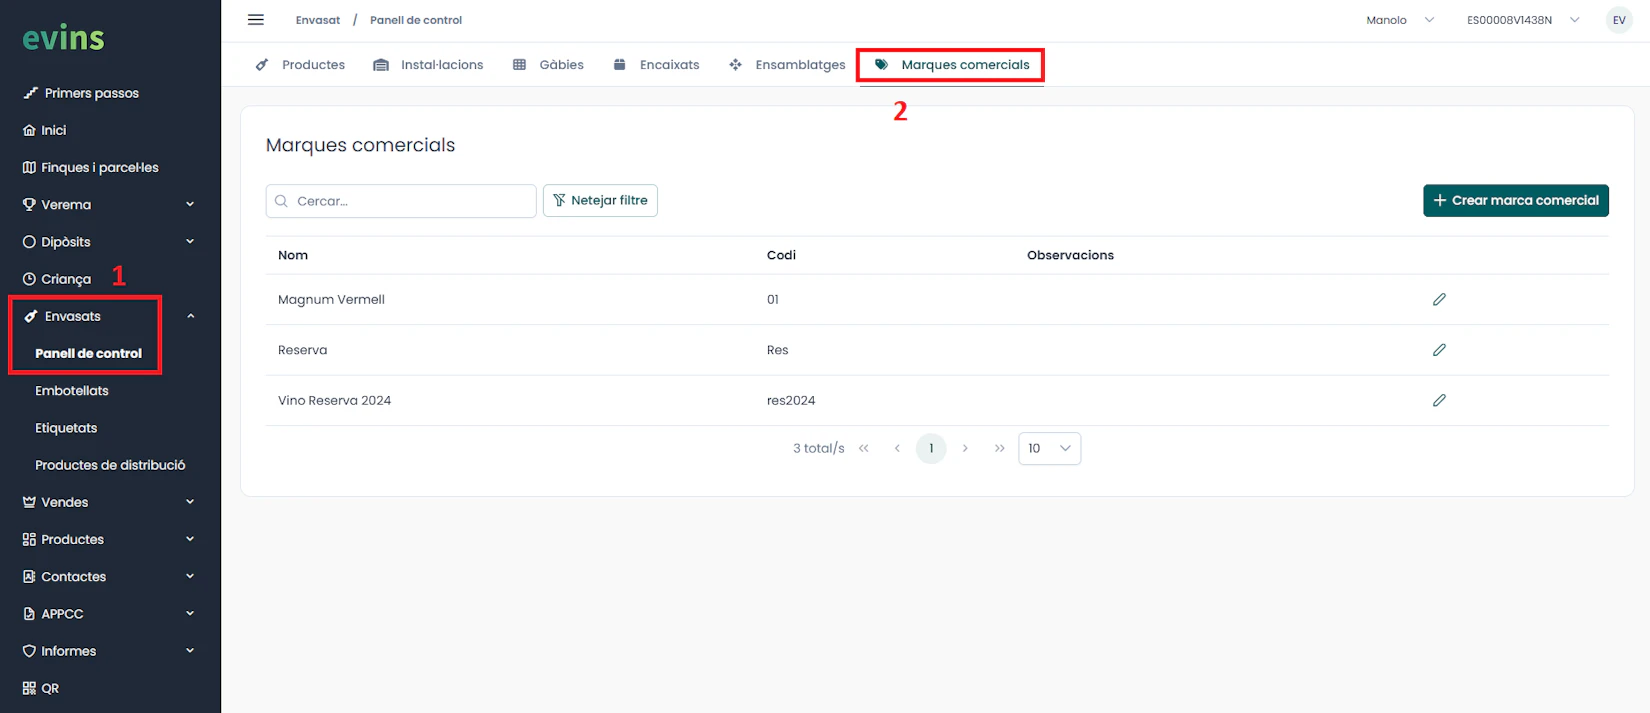Go to Inici home page

pyautogui.click(x=53, y=130)
